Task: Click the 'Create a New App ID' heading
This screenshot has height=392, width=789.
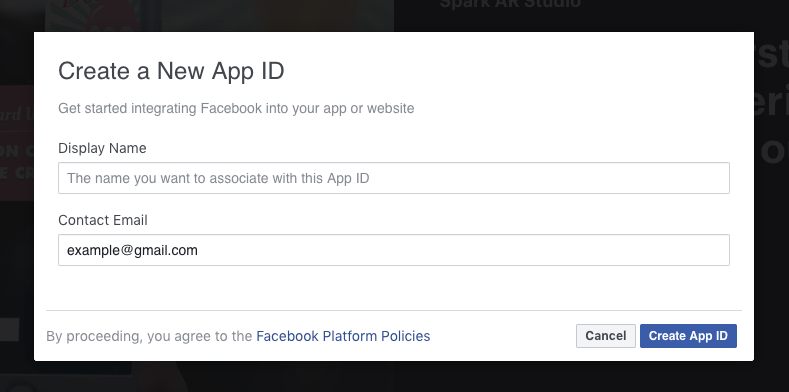Action: 171,70
